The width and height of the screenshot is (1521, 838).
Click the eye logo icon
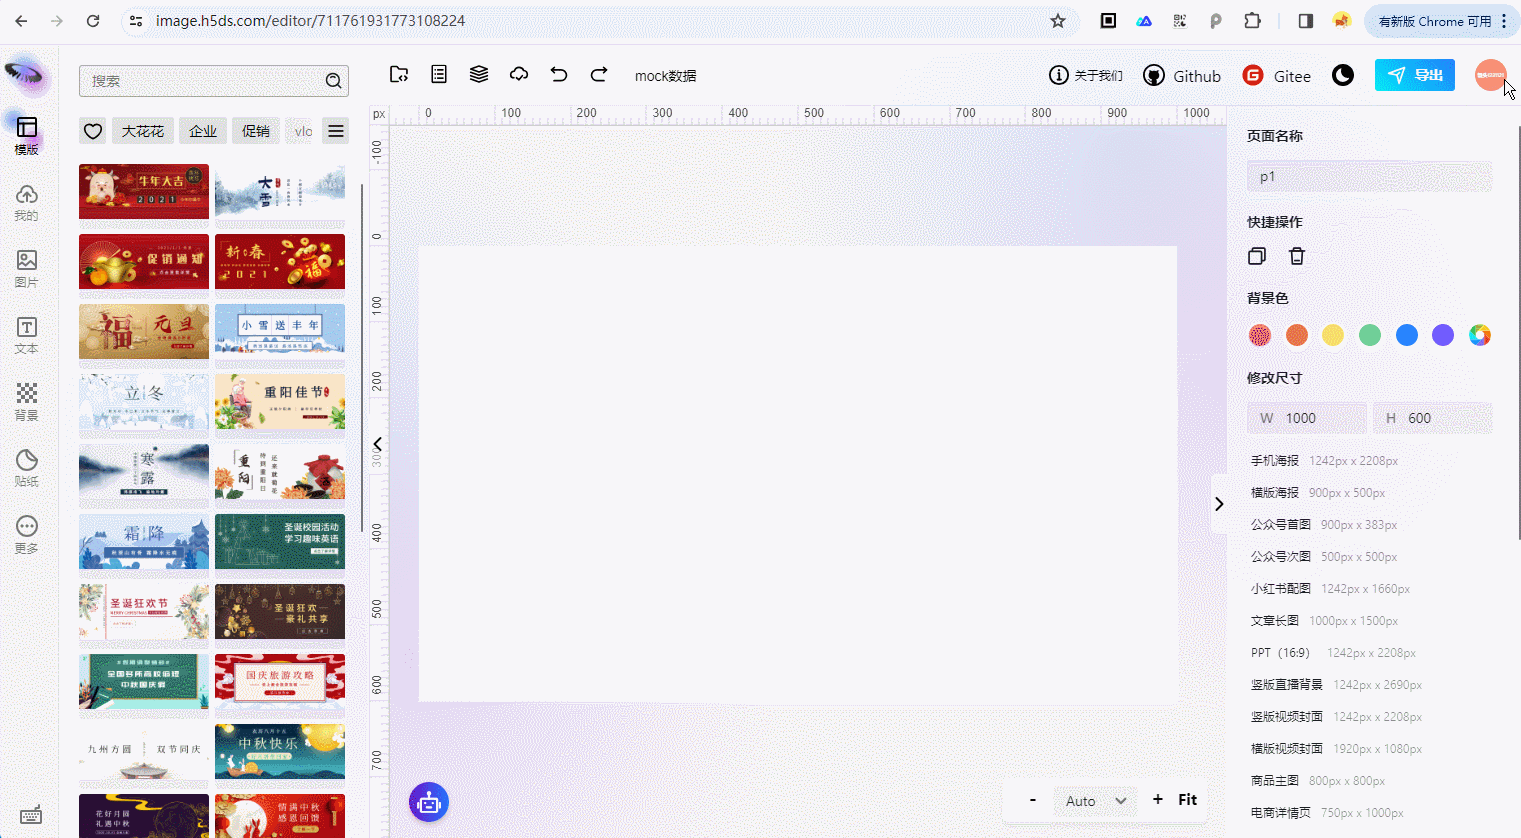24,73
